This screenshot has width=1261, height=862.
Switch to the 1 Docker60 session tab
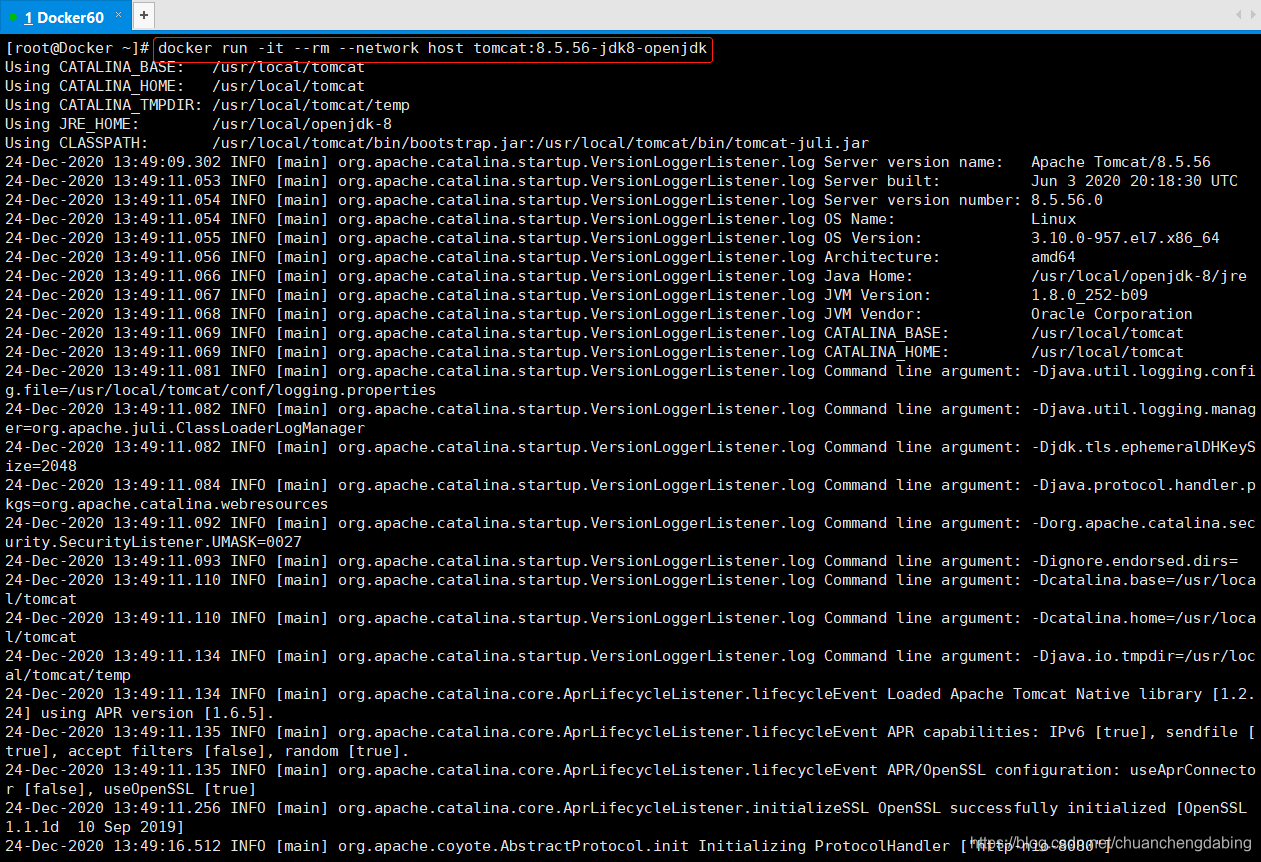pos(65,17)
